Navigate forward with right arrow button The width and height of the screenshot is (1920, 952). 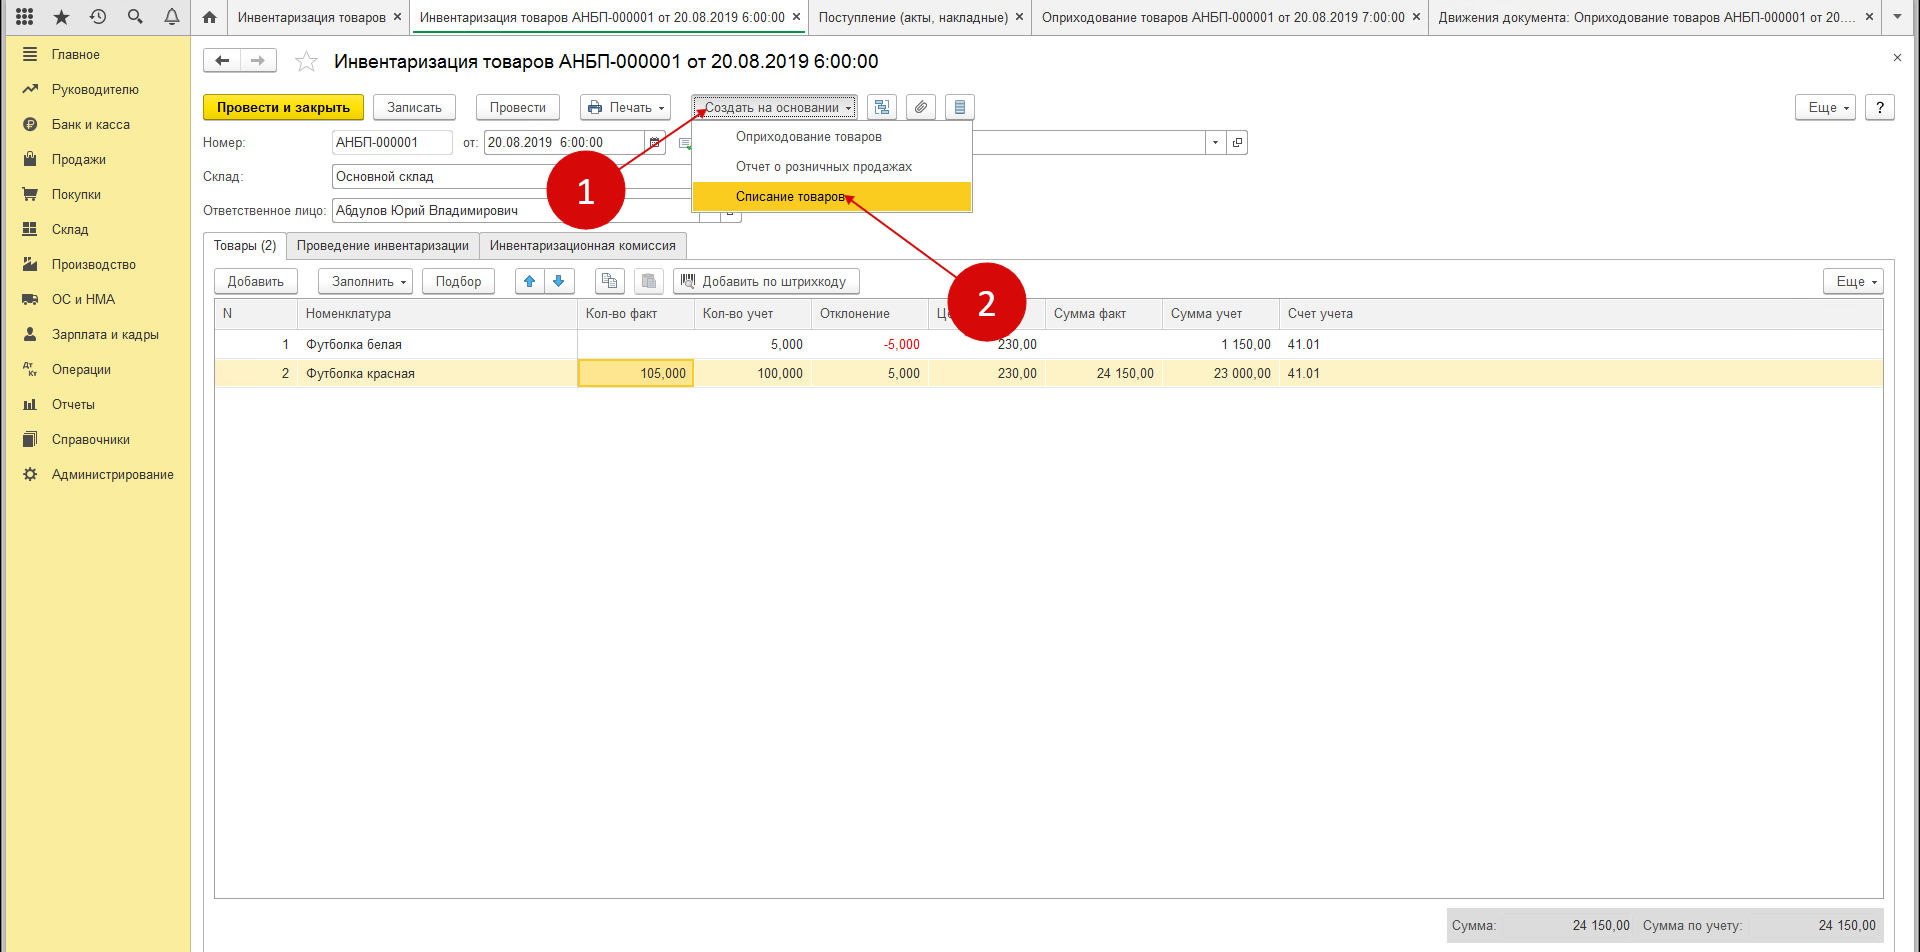pyautogui.click(x=258, y=61)
